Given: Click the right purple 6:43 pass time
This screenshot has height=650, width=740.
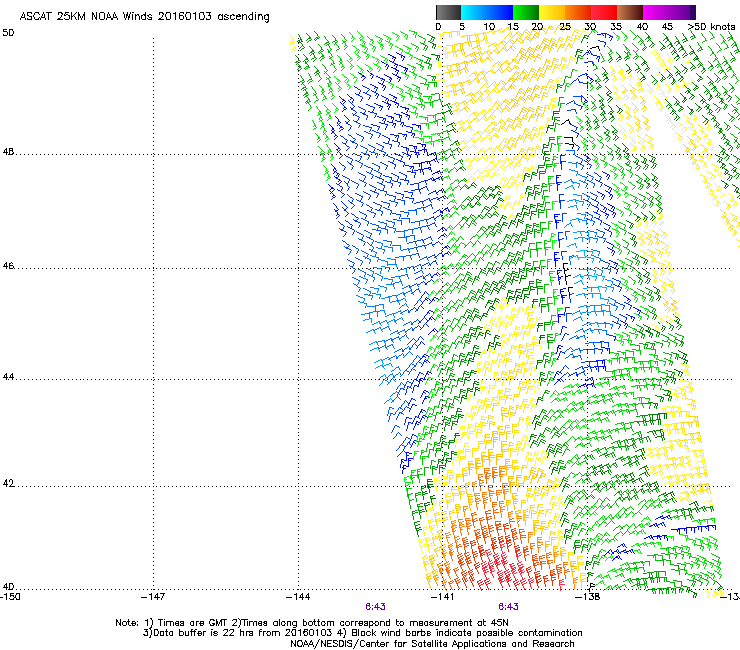Looking at the screenshot, I should click(508, 607).
